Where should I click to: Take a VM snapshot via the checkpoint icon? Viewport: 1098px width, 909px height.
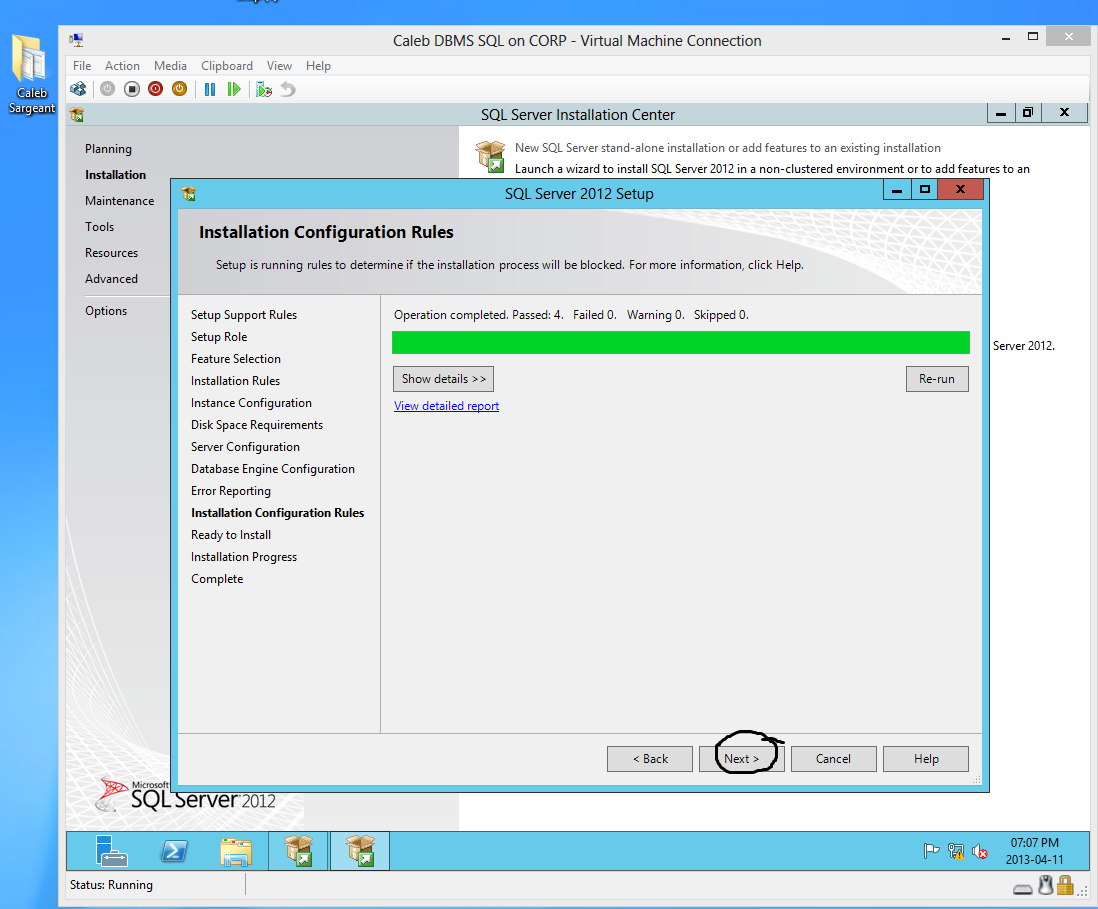pyautogui.click(x=263, y=89)
